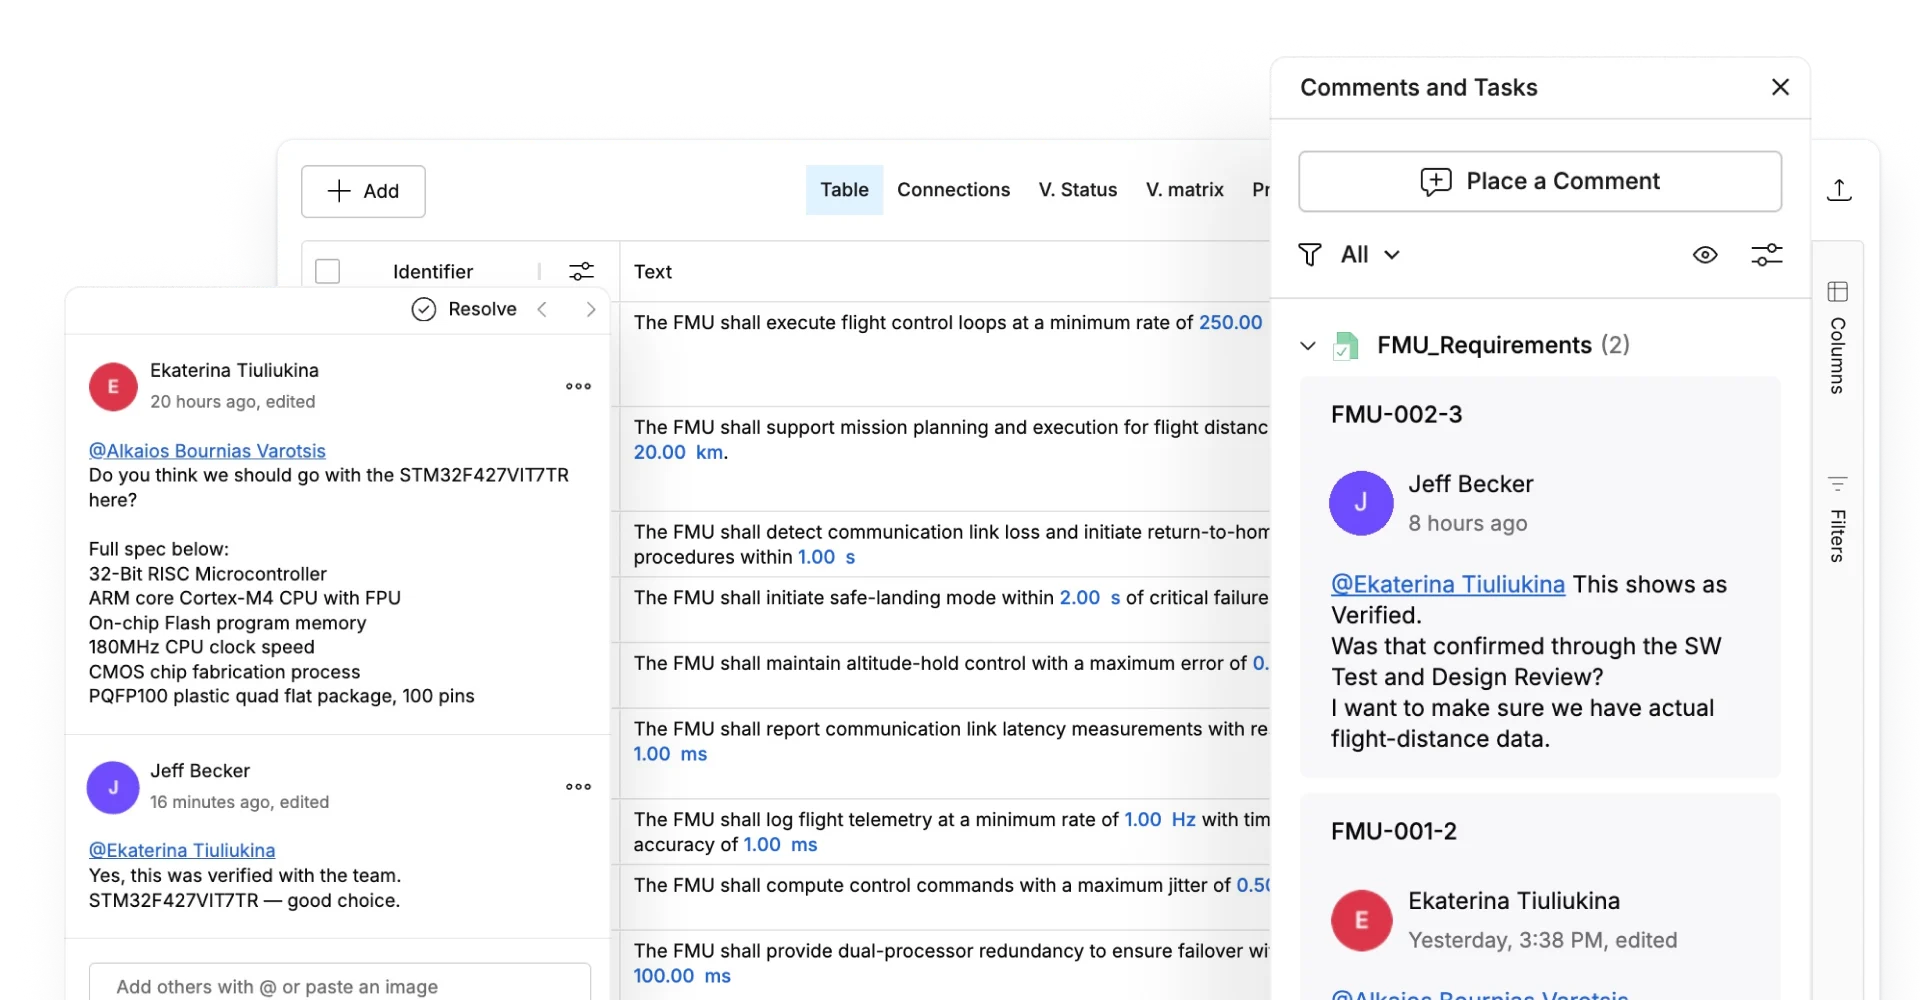The image size is (1920, 1000).
Task: Click Jeff Becker's avatar in the thread popup
Action: [x=113, y=787]
